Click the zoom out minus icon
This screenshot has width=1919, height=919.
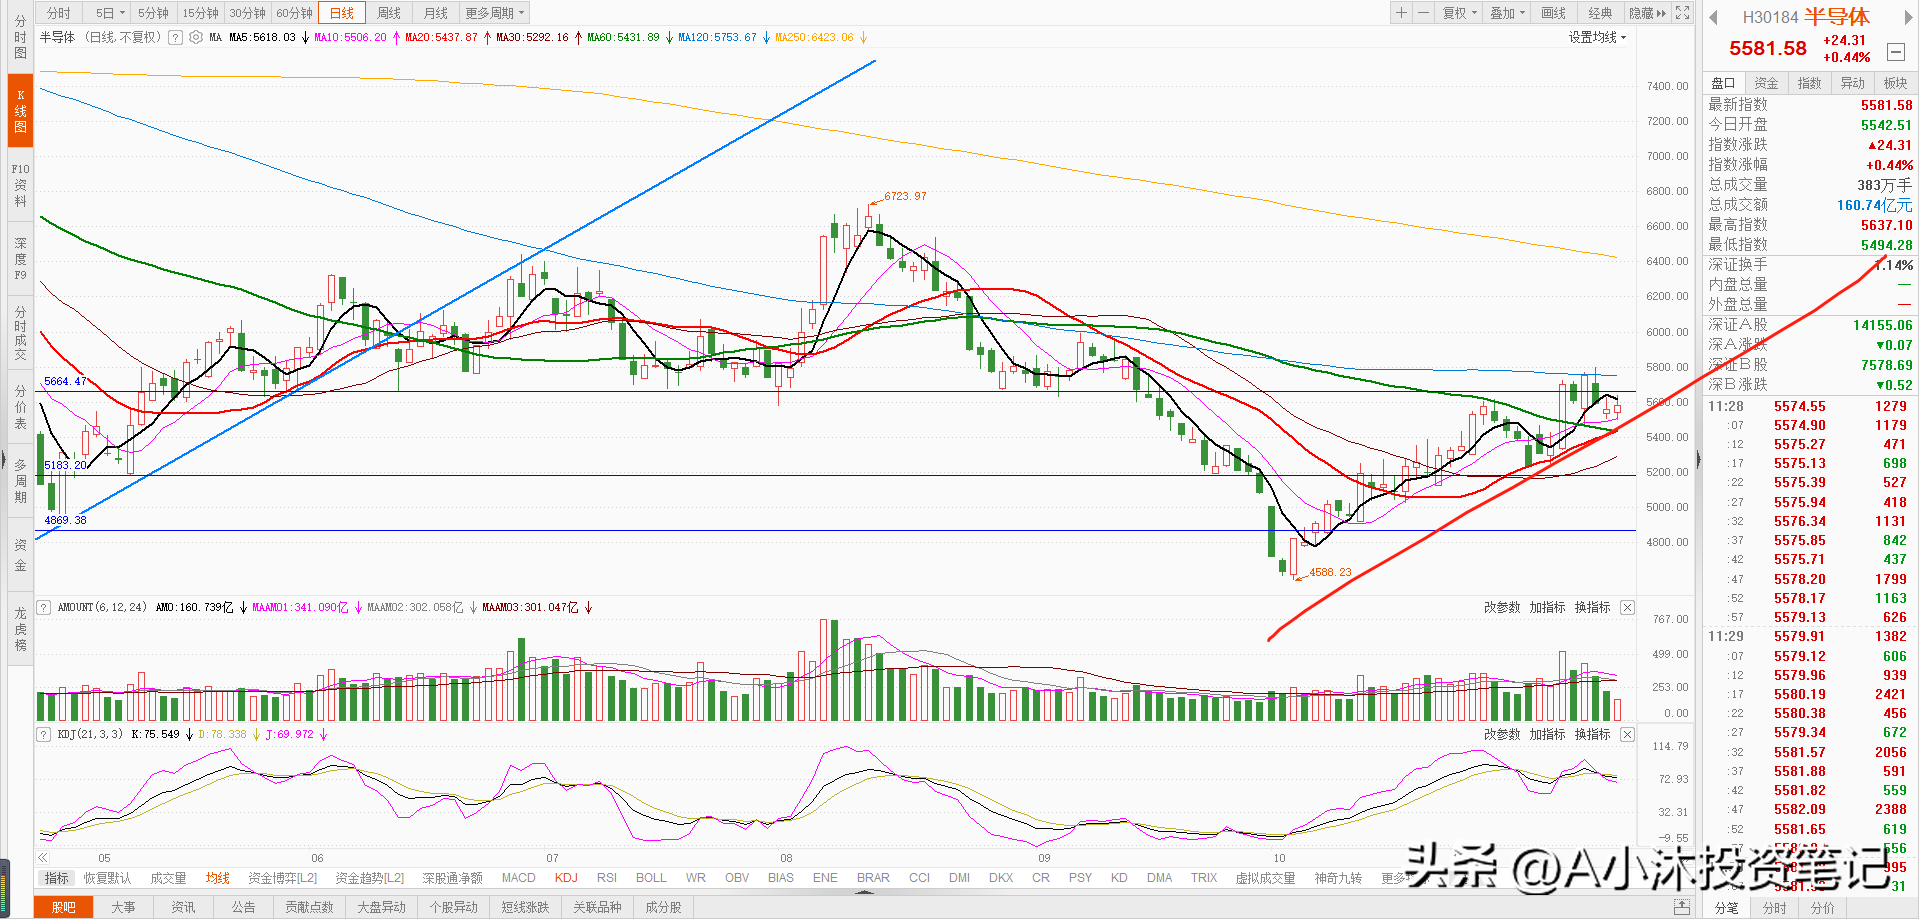pyautogui.click(x=1423, y=13)
